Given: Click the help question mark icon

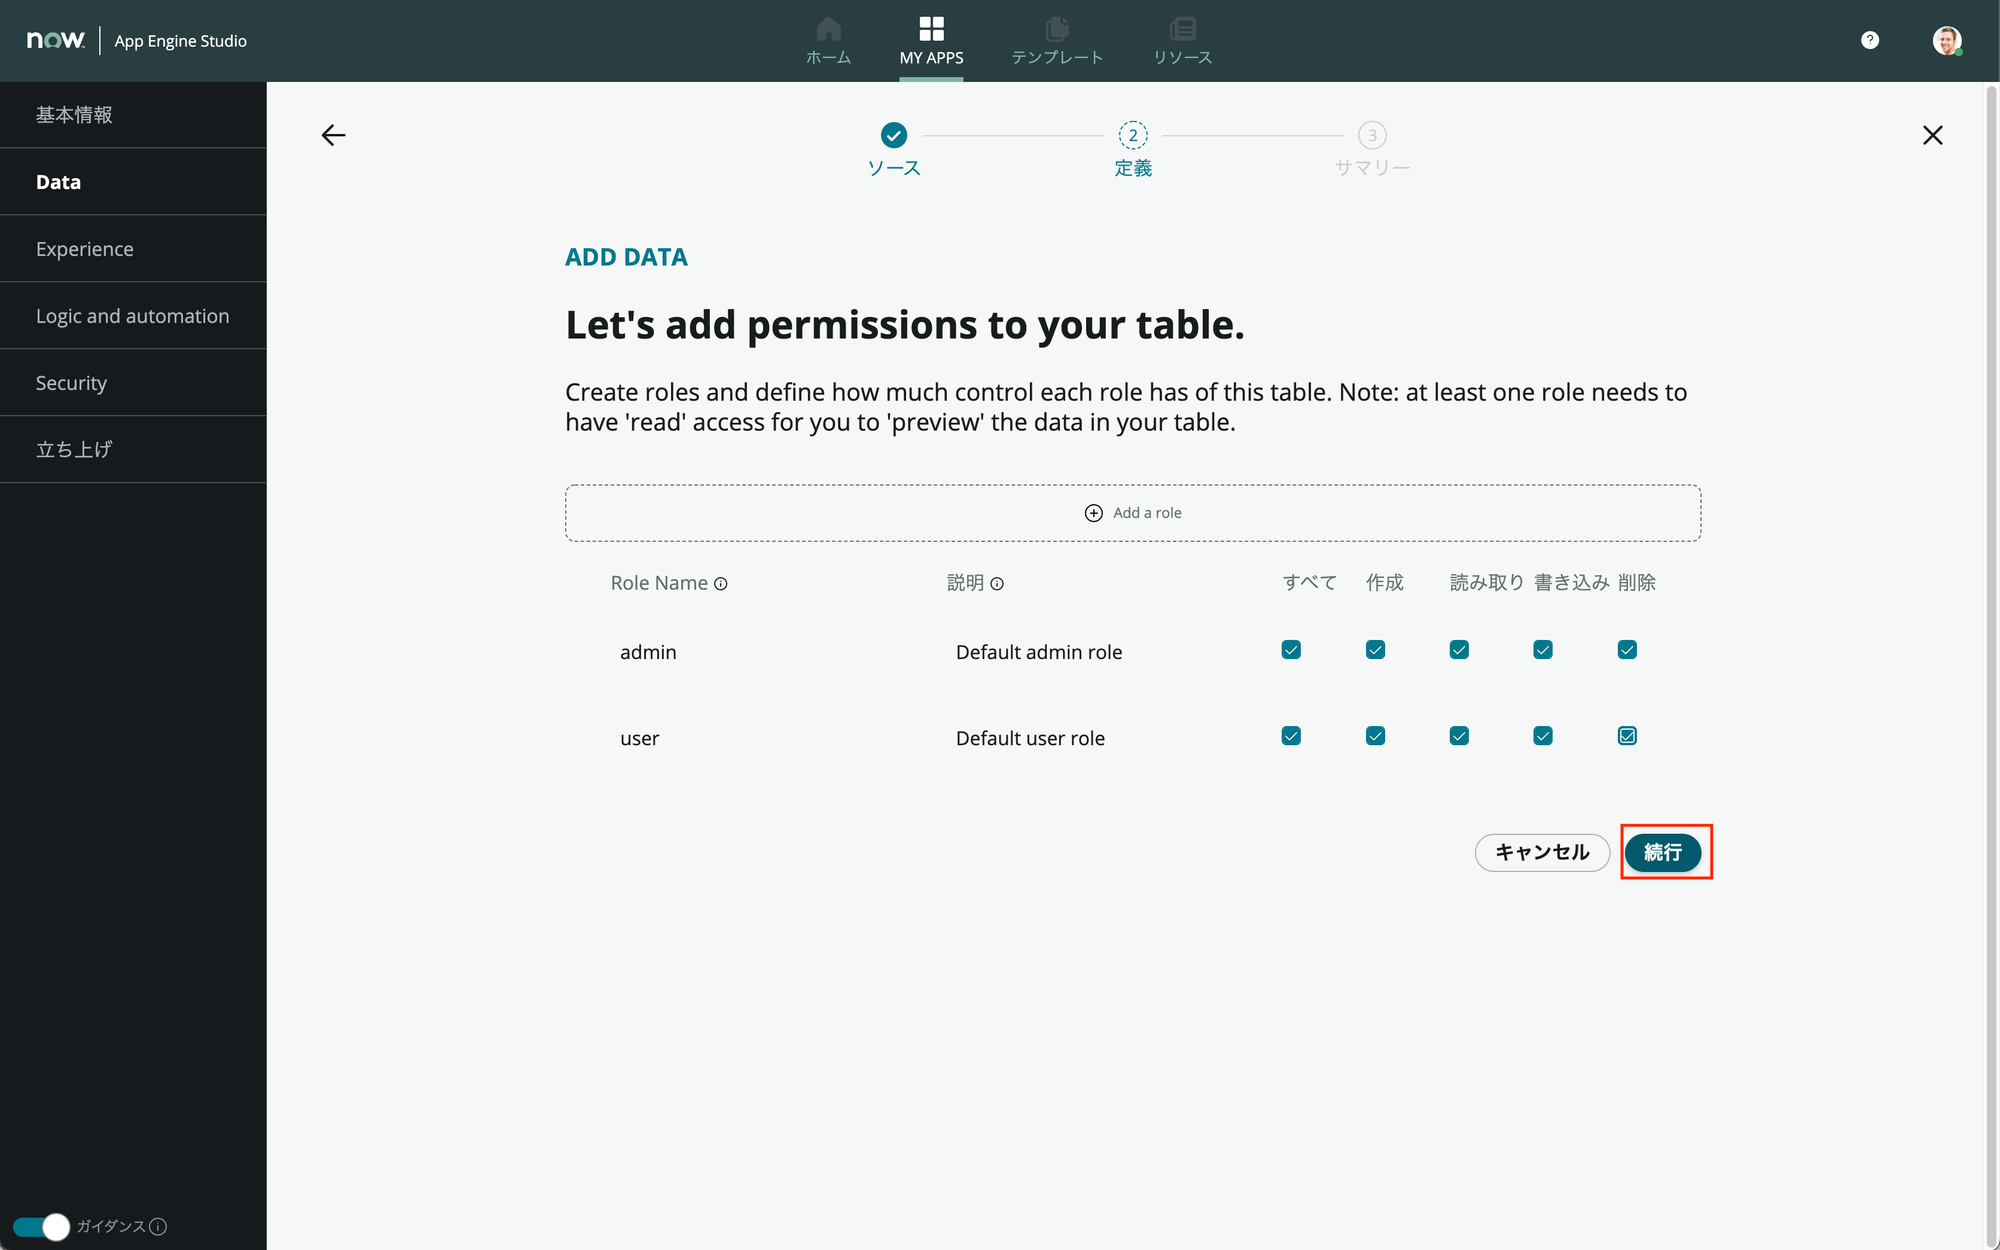Looking at the screenshot, I should 1870,40.
